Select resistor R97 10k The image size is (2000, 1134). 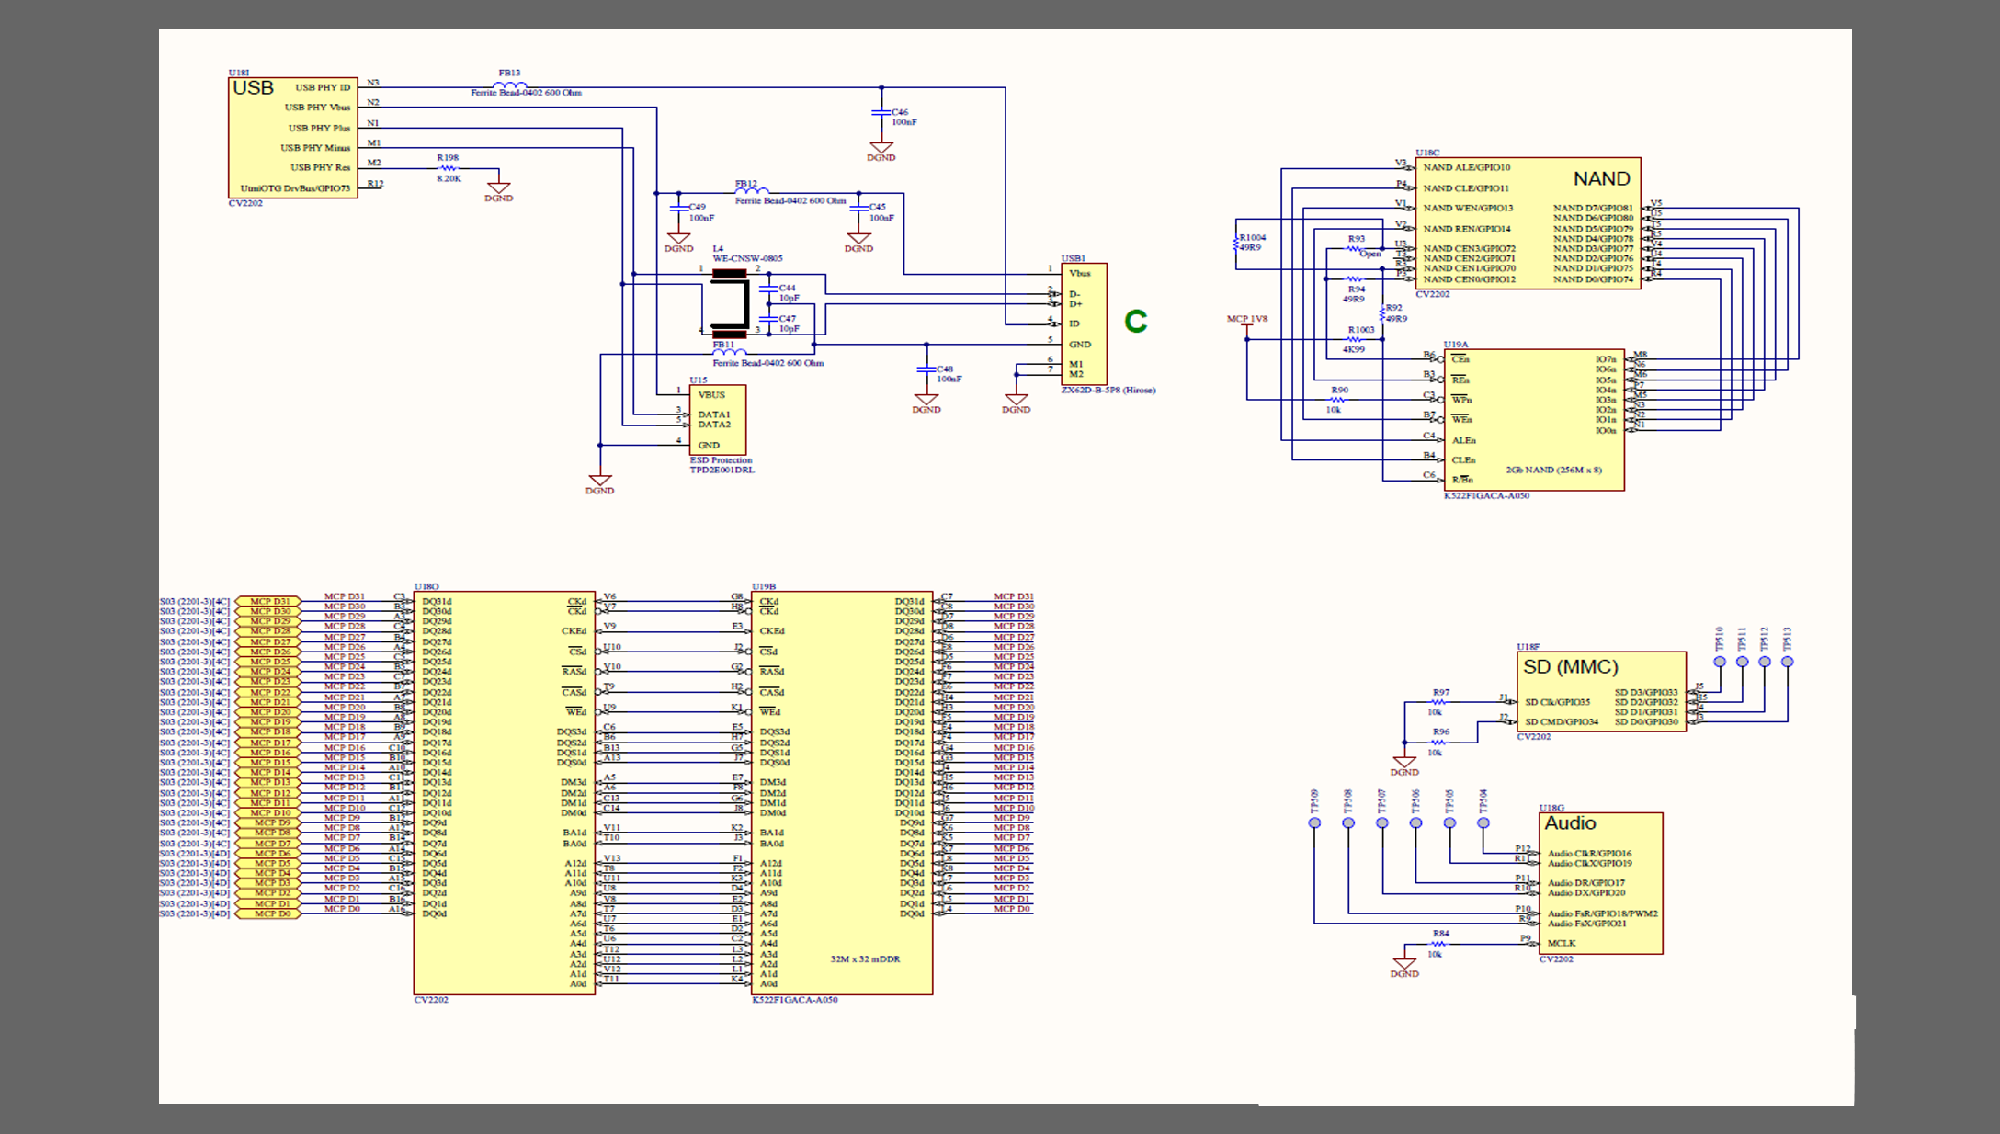coord(1439,702)
